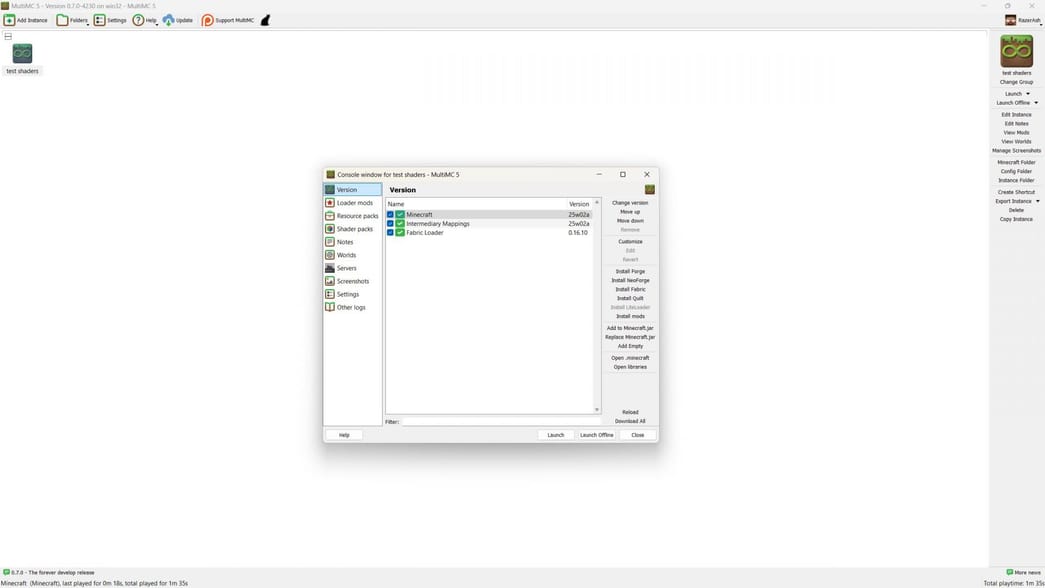Image resolution: width=1045 pixels, height=588 pixels.
Task: Open the Servers section
Action: (x=345, y=267)
